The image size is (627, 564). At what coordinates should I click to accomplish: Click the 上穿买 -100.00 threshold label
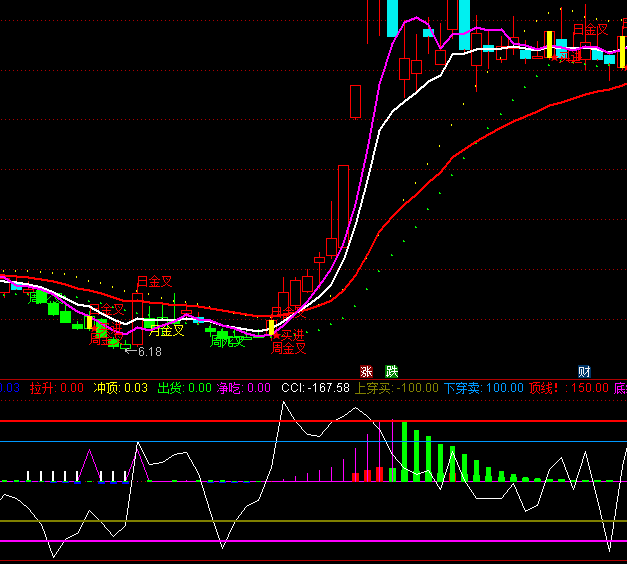click(397, 388)
